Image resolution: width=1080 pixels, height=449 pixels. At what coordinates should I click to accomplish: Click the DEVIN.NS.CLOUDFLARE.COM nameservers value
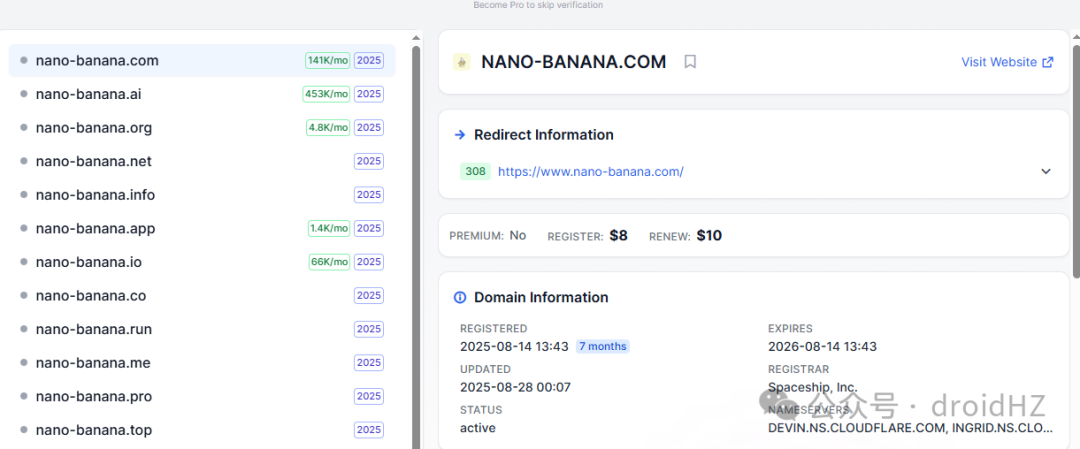(910, 428)
